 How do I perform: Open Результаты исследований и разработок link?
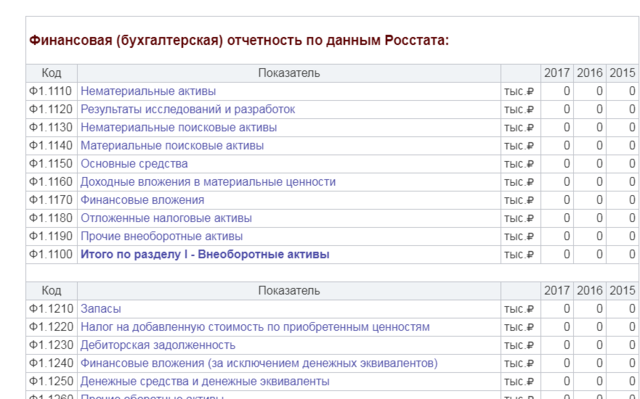click(x=188, y=109)
